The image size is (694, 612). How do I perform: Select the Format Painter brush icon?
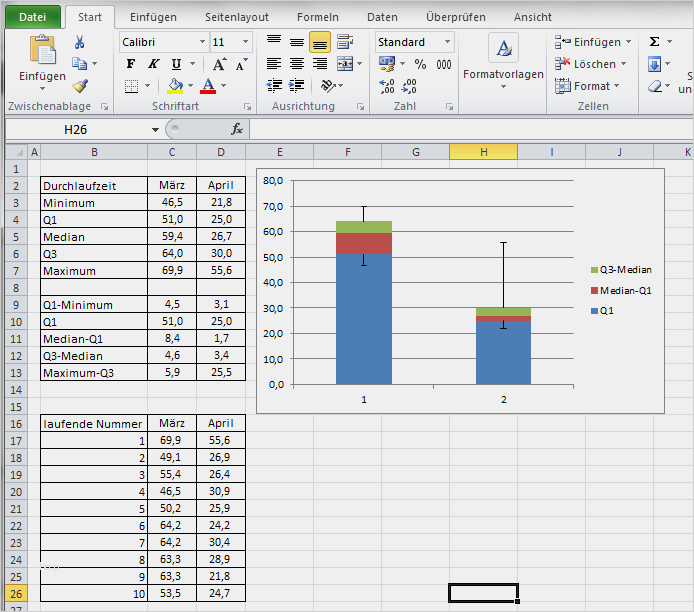point(80,85)
